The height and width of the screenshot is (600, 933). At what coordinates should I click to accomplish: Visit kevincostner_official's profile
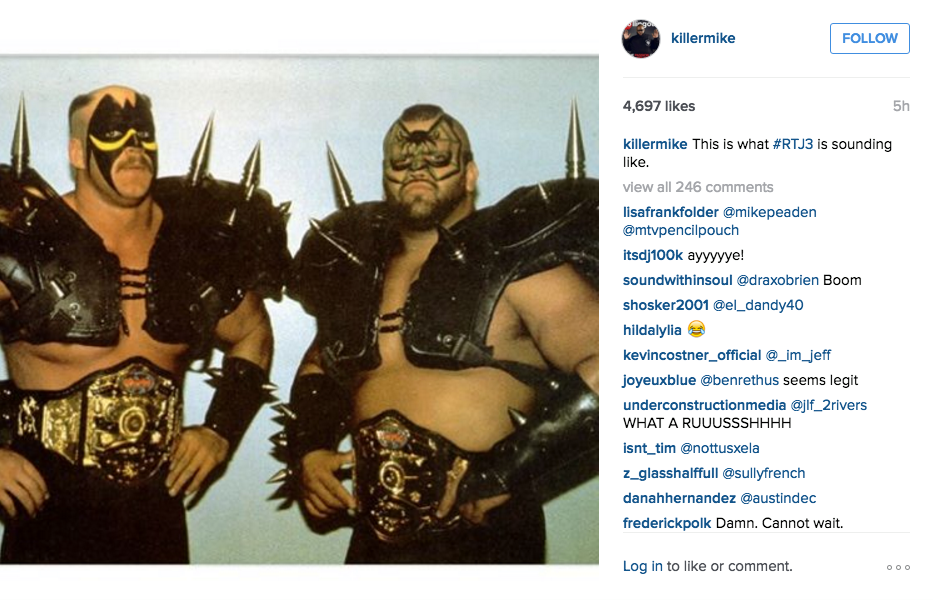(x=692, y=355)
